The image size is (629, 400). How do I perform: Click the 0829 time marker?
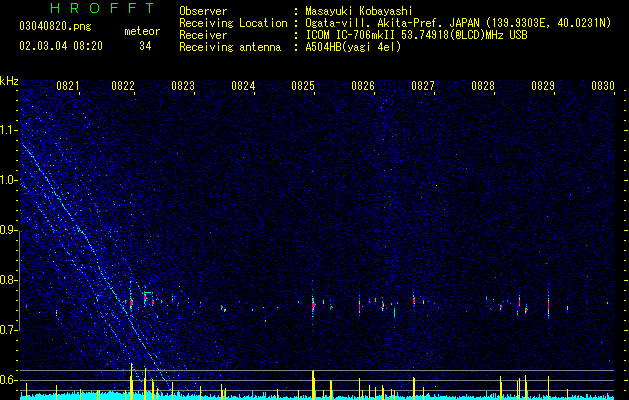point(543,86)
